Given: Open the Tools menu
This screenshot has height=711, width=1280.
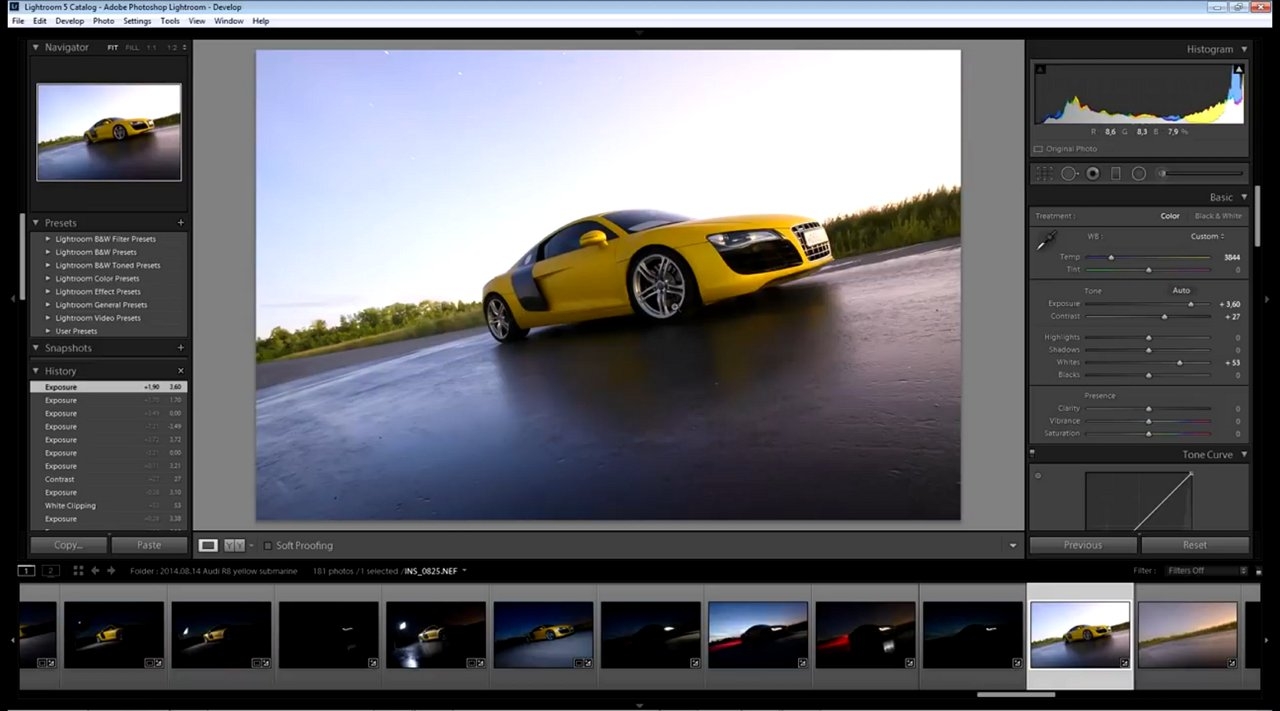Looking at the screenshot, I should point(170,20).
